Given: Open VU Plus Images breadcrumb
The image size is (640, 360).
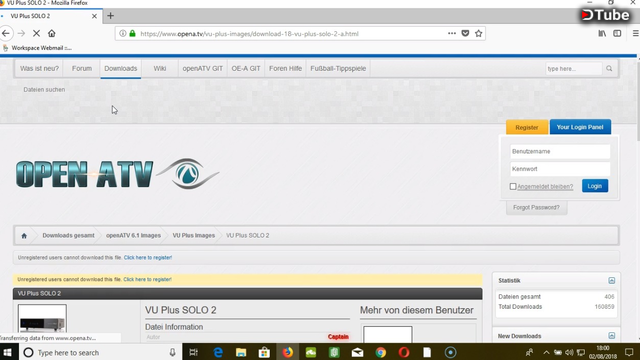Looking at the screenshot, I should pyautogui.click(x=193, y=236).
